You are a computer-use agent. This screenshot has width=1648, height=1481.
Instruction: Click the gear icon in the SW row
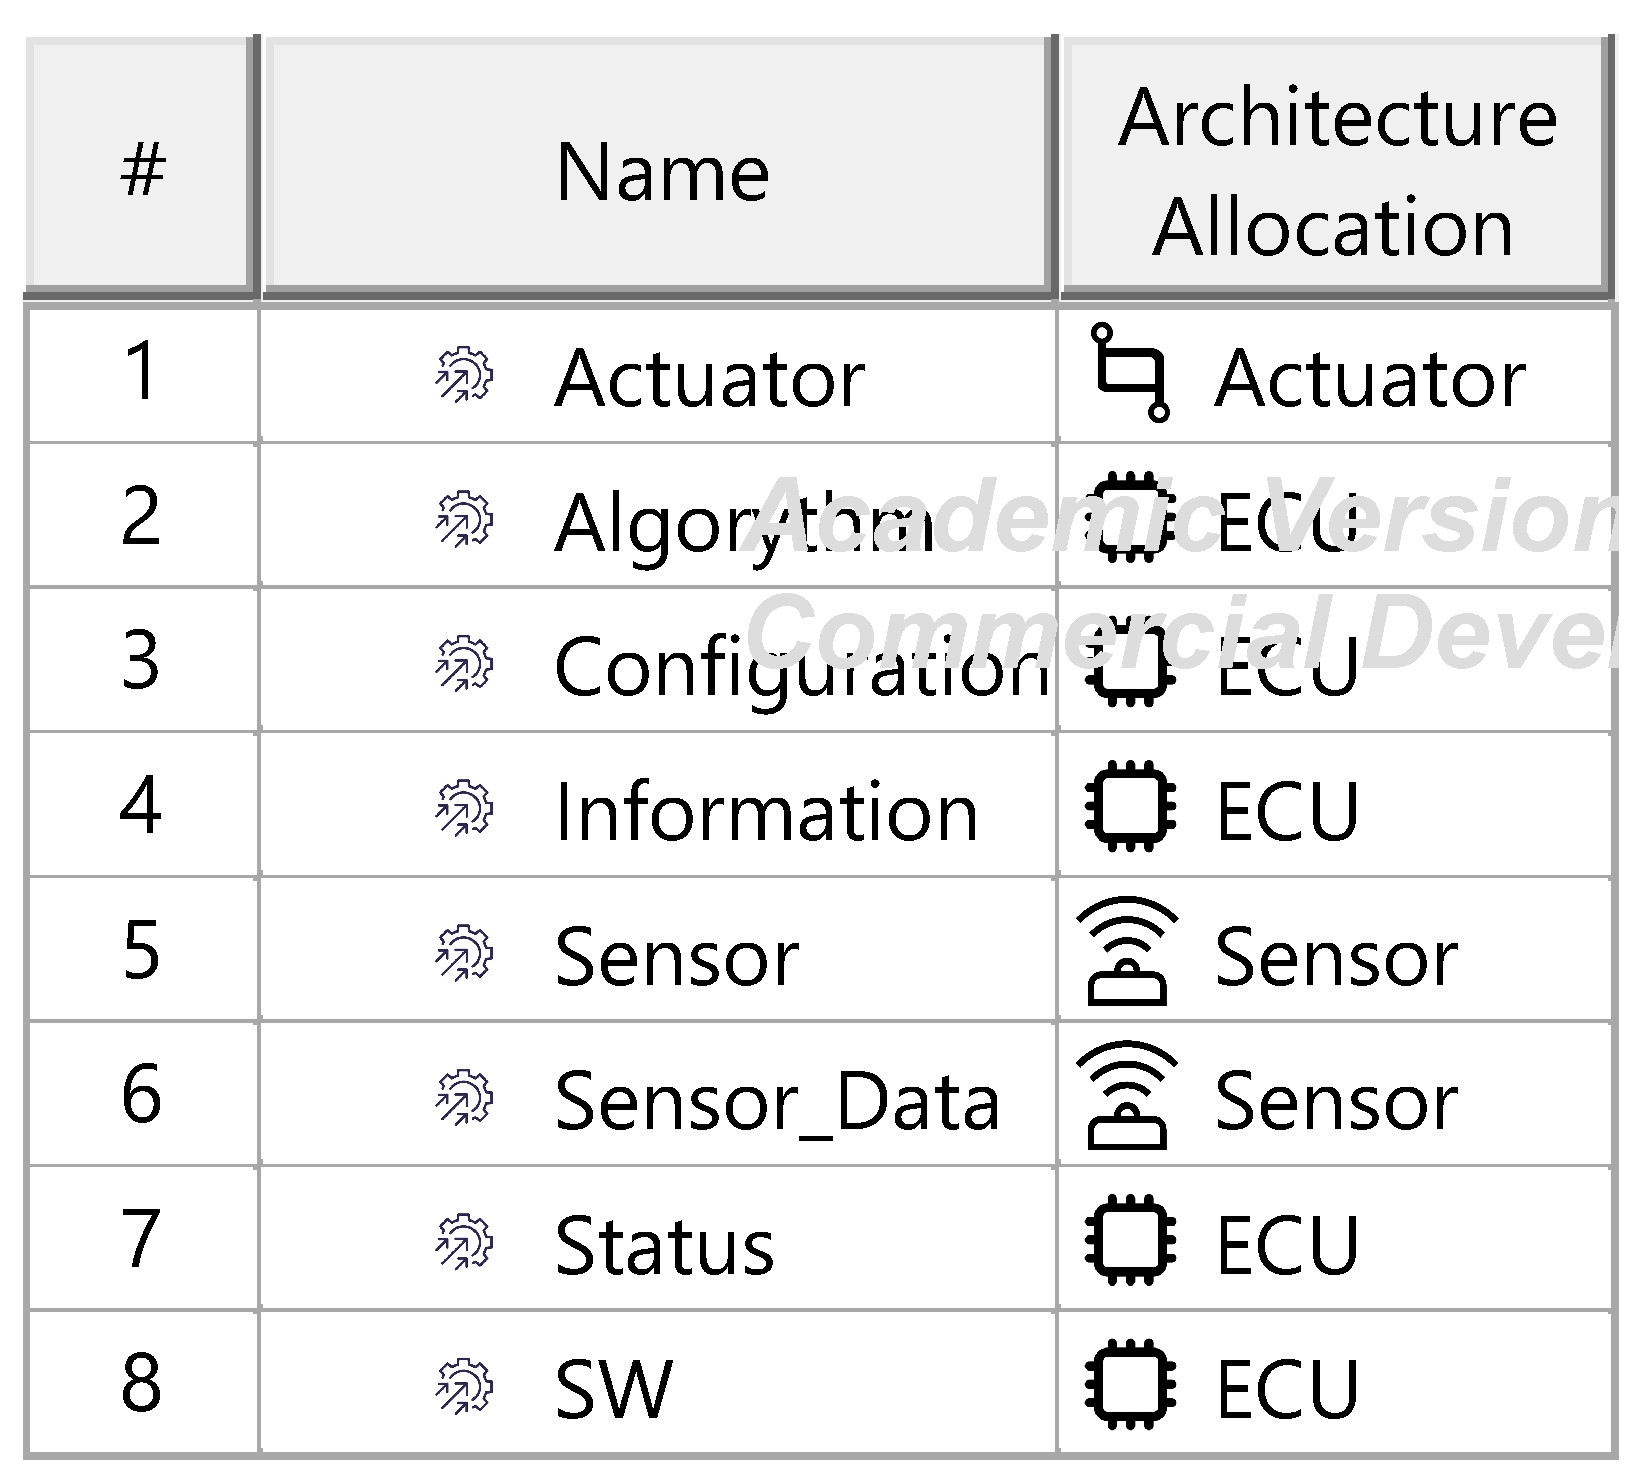click(x=464, y=1386)
